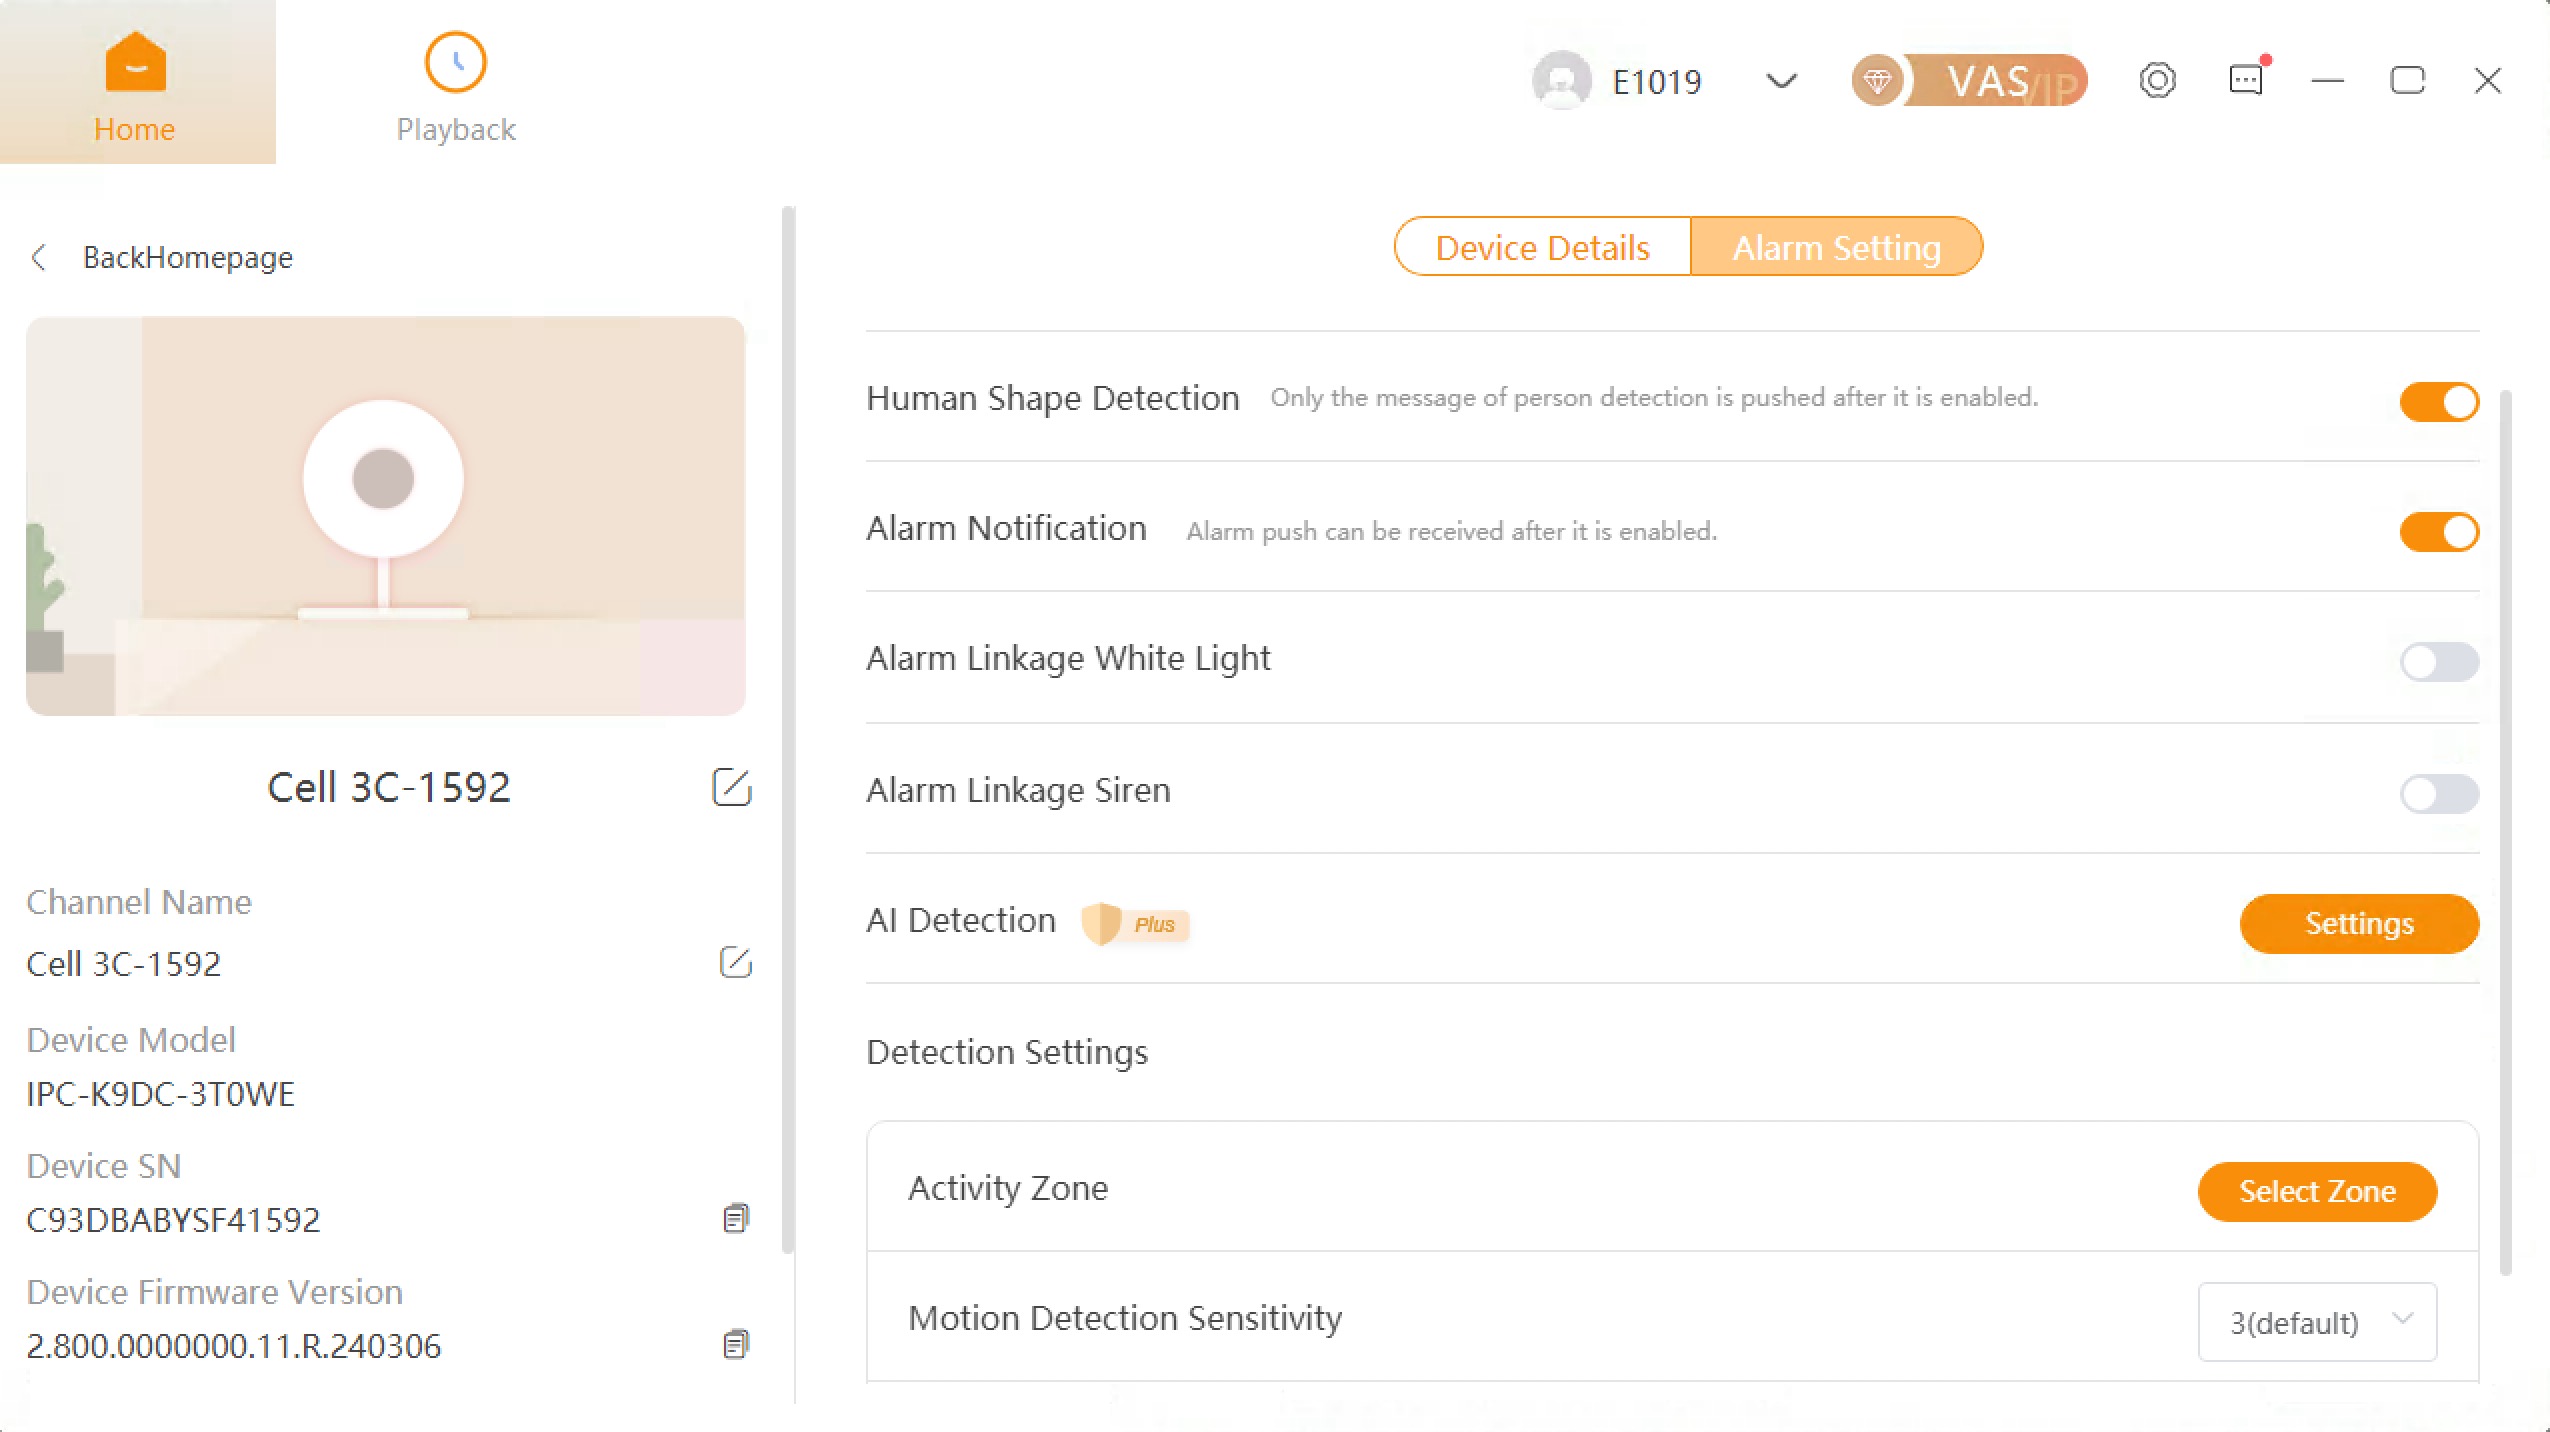Copy the Device Firmware Version
This screenshot has width=2550, height=1432.
[735, 1344]
